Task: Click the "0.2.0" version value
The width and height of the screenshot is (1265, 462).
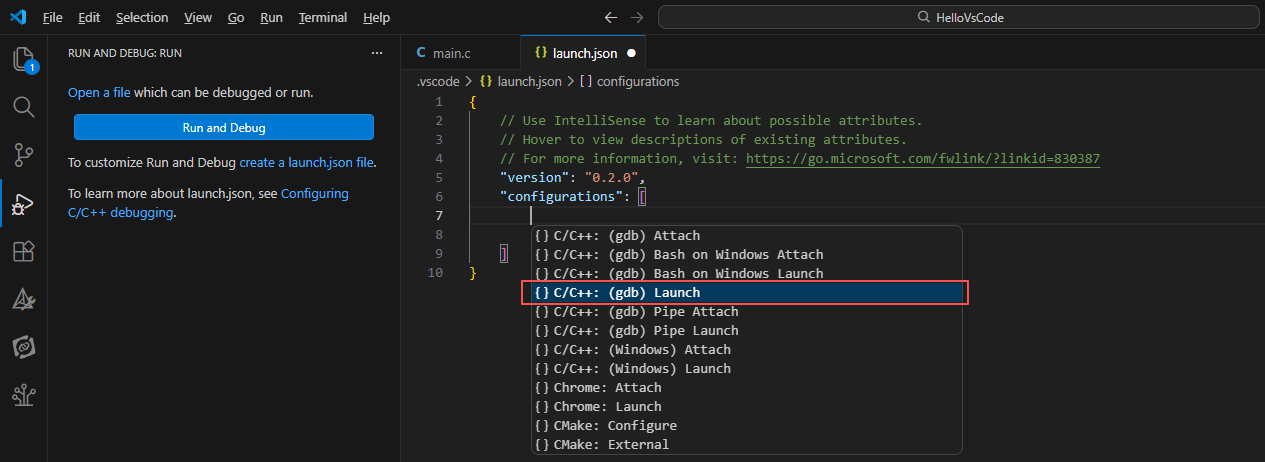Action: pos(612,178)
